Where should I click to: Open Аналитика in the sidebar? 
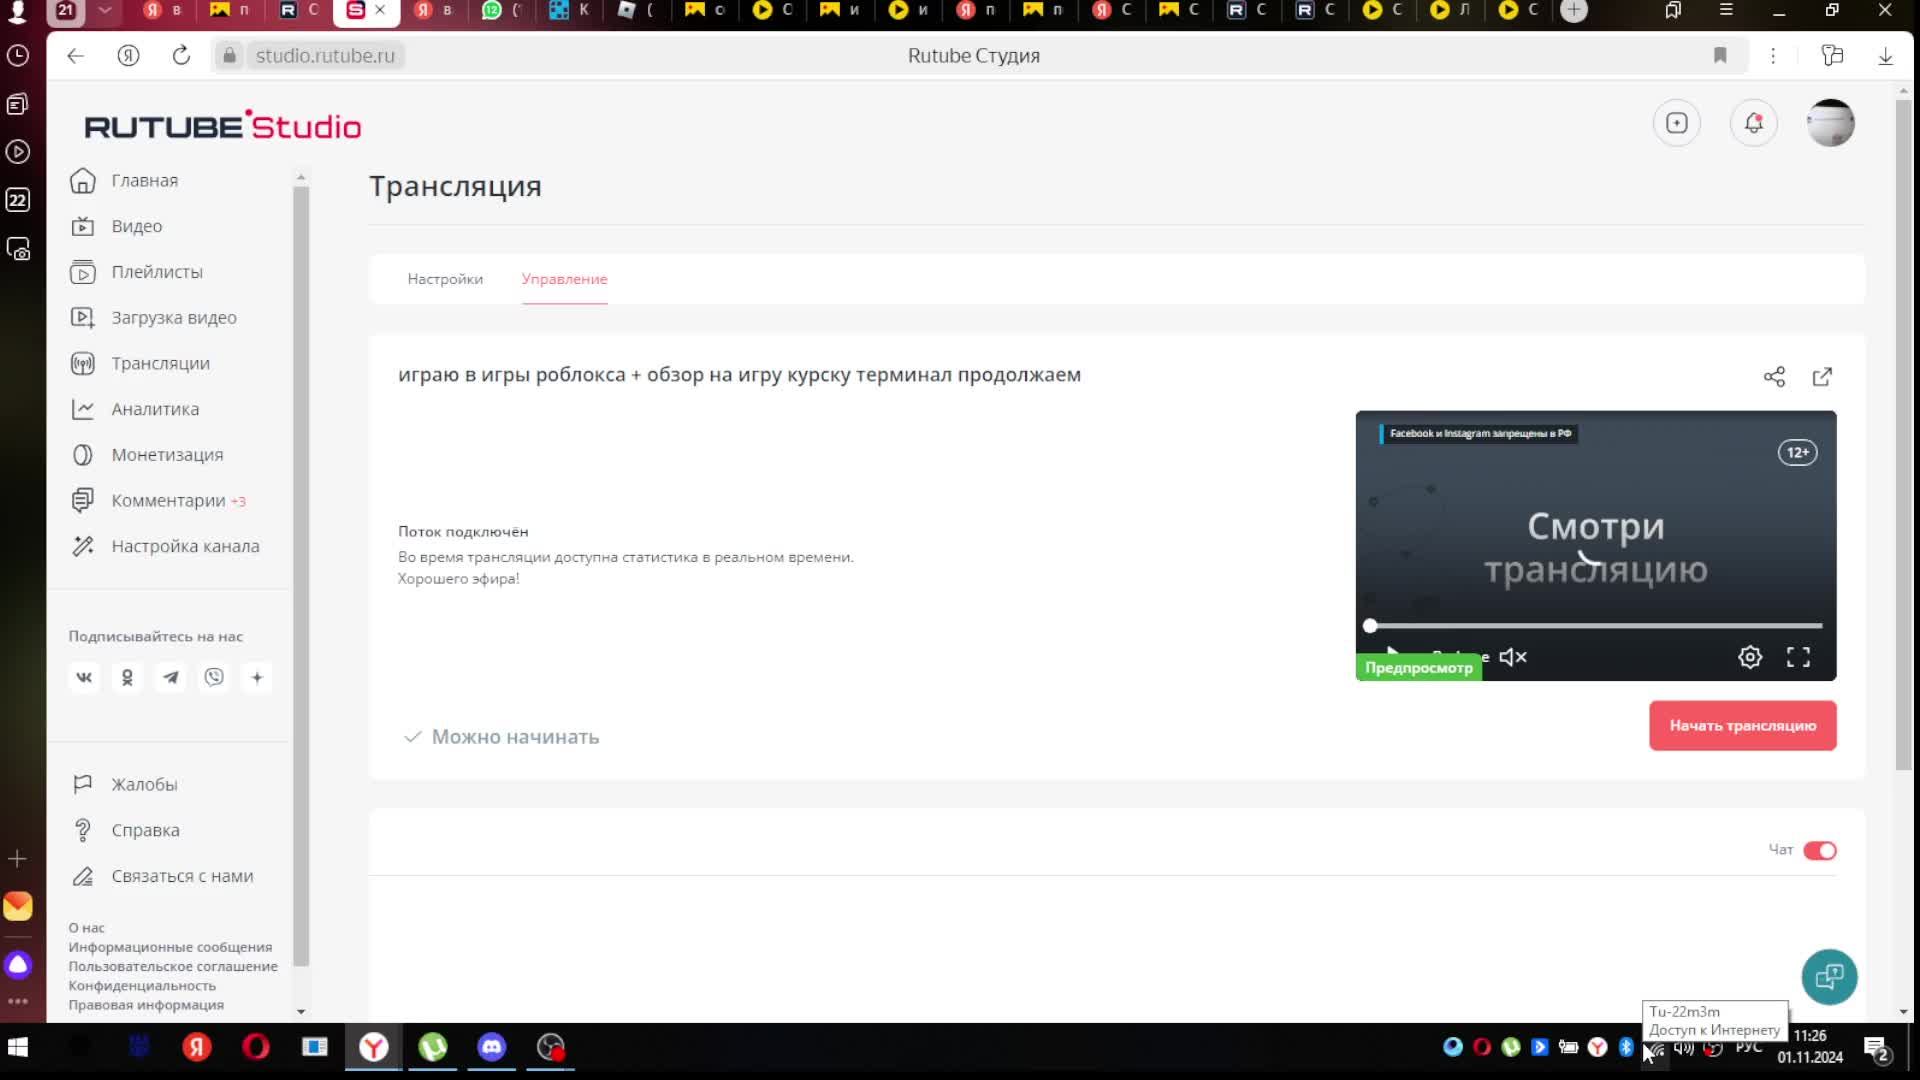(155, 409)
